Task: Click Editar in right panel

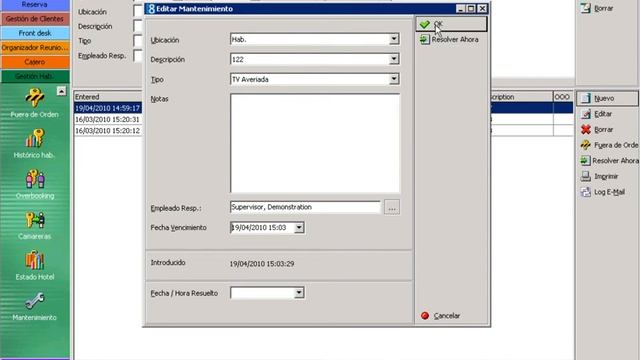Action: 597,114
